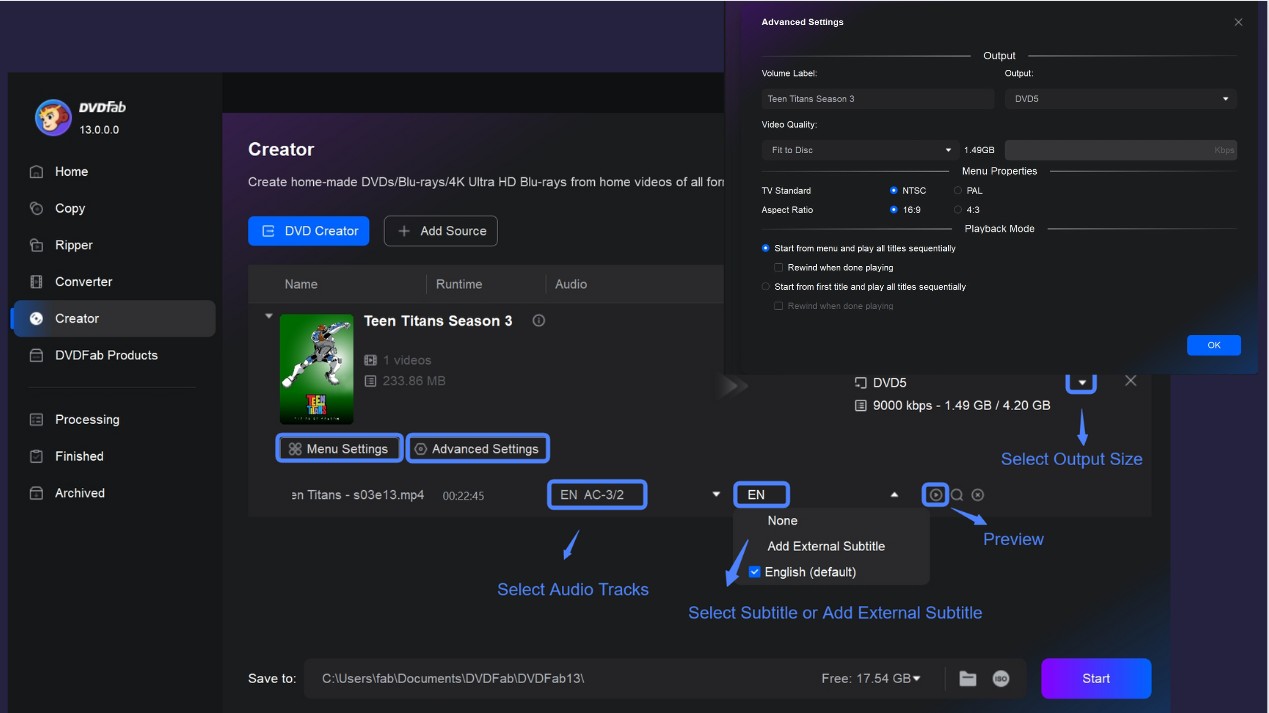Screen dimensions: 1269x713
Task: Confirm Advanced Settings with OK
Action: pos(1213,344)
